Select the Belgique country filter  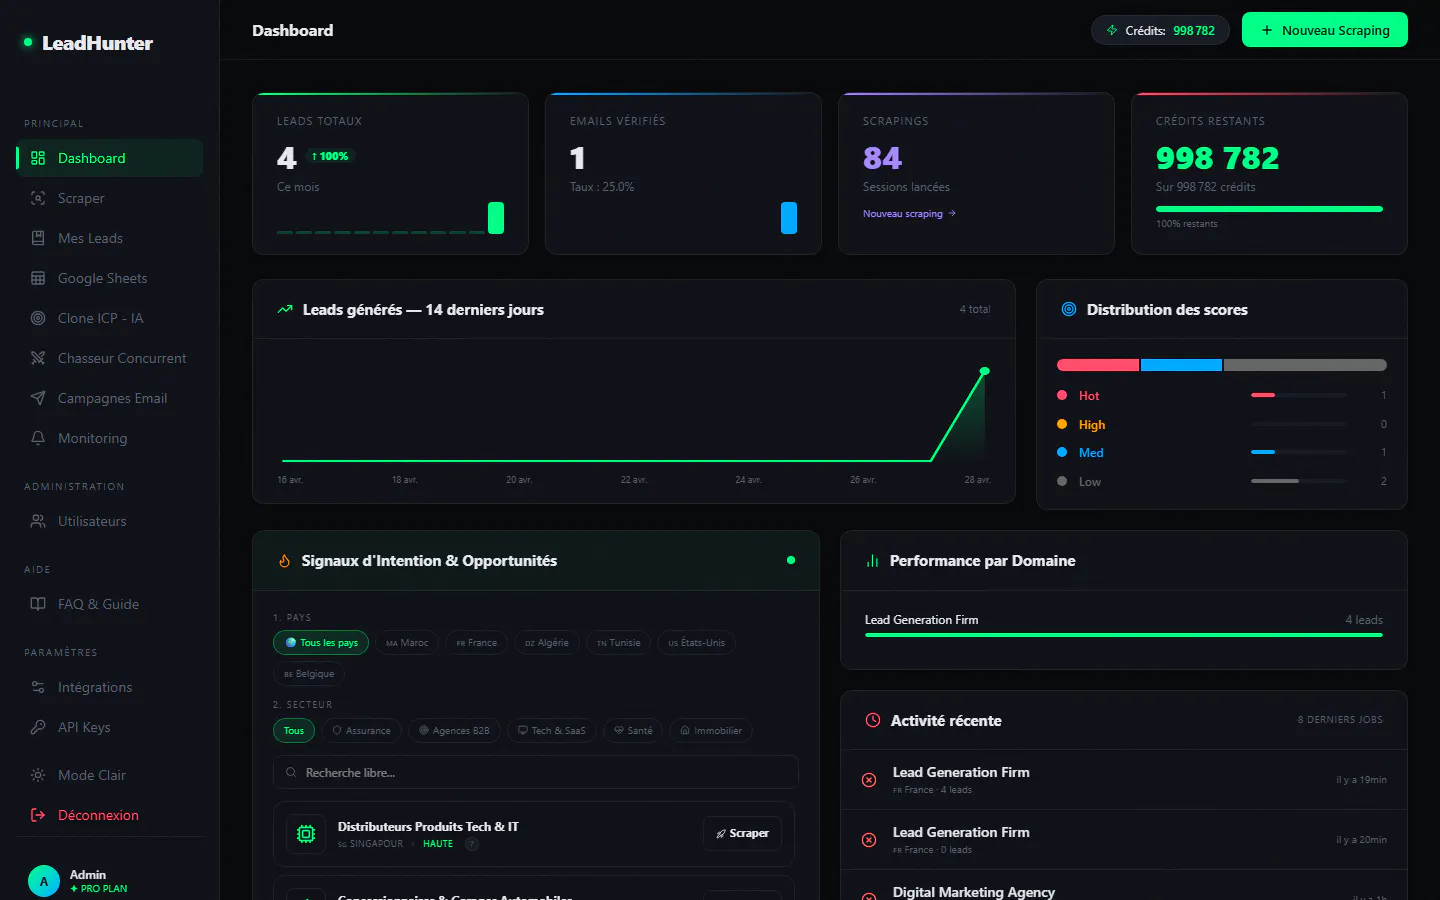point(309,674)
